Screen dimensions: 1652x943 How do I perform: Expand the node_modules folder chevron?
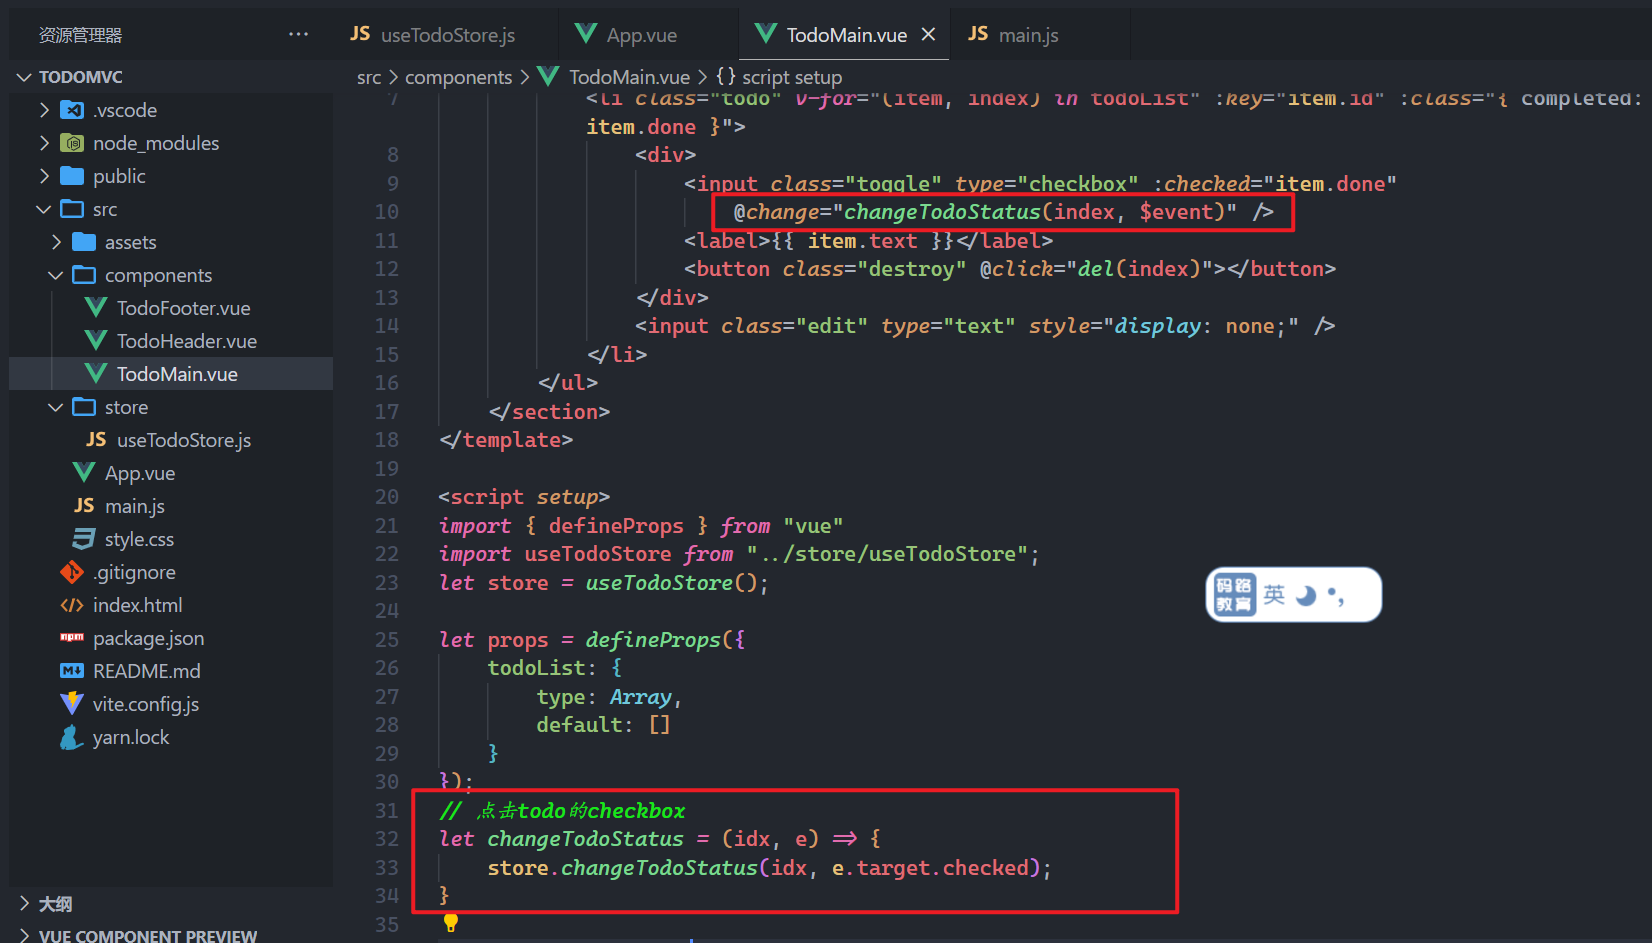click(x=44, y=143)
